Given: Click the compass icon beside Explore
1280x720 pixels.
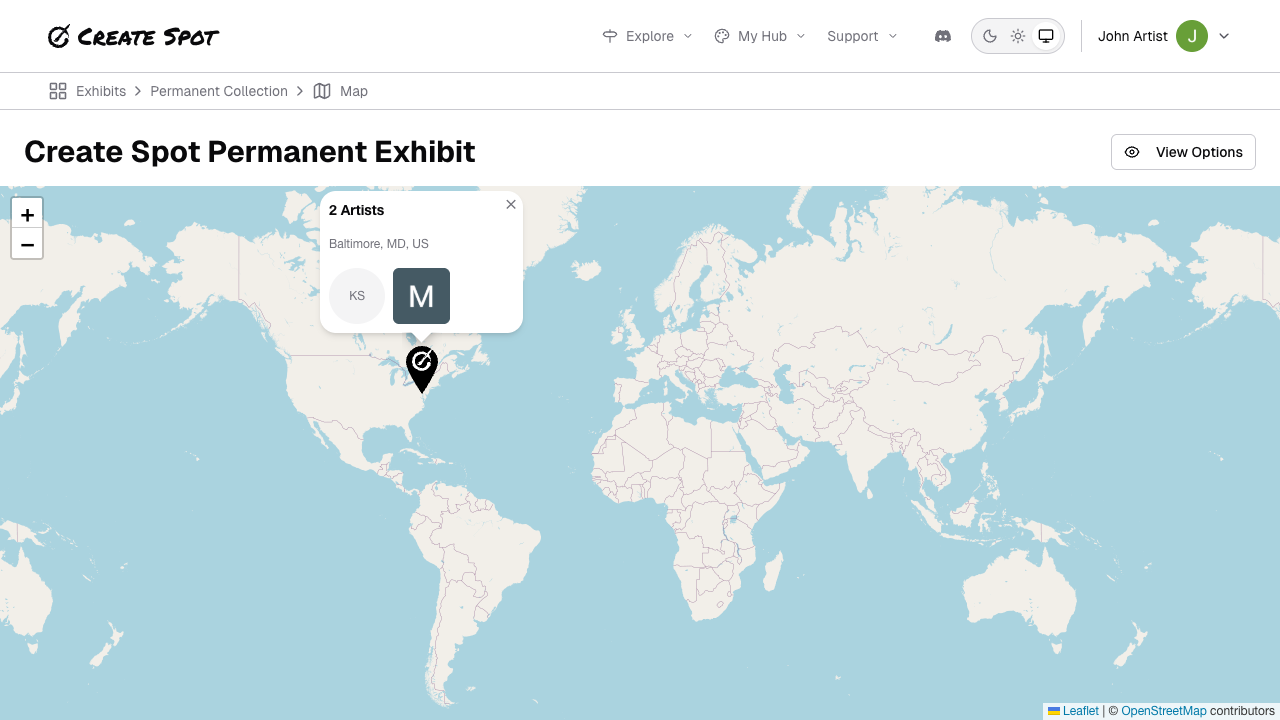Looking at the screenshot, I should tap(610, 36).
